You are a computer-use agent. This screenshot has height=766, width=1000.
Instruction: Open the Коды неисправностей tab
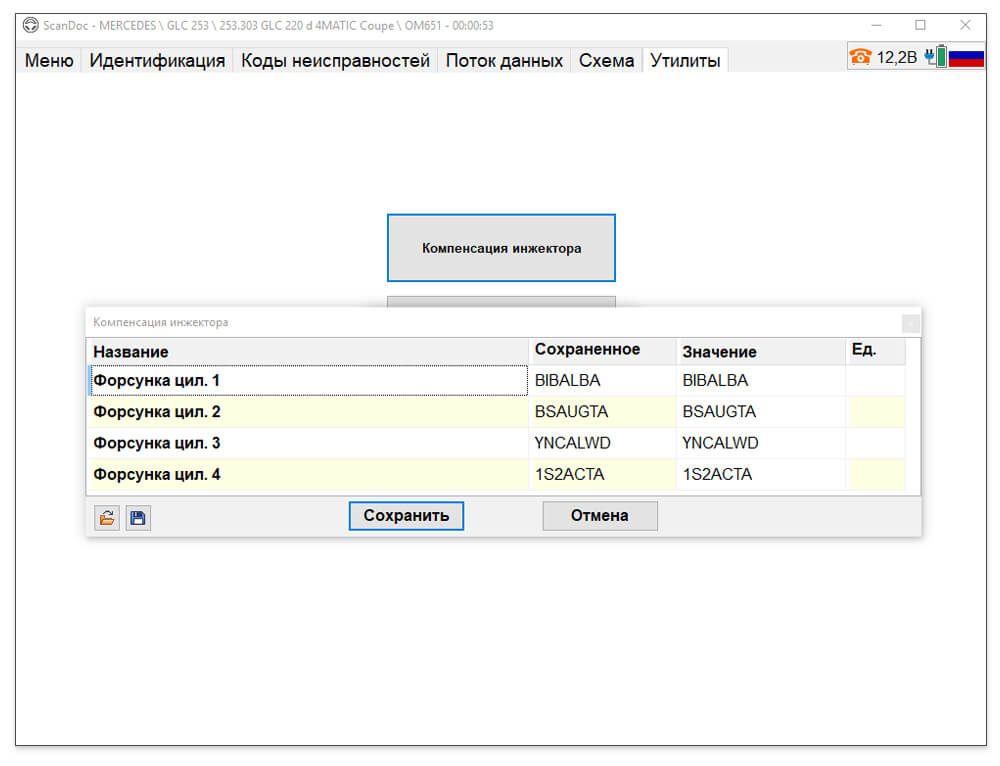pyautogui.click(x=335, y=61)
